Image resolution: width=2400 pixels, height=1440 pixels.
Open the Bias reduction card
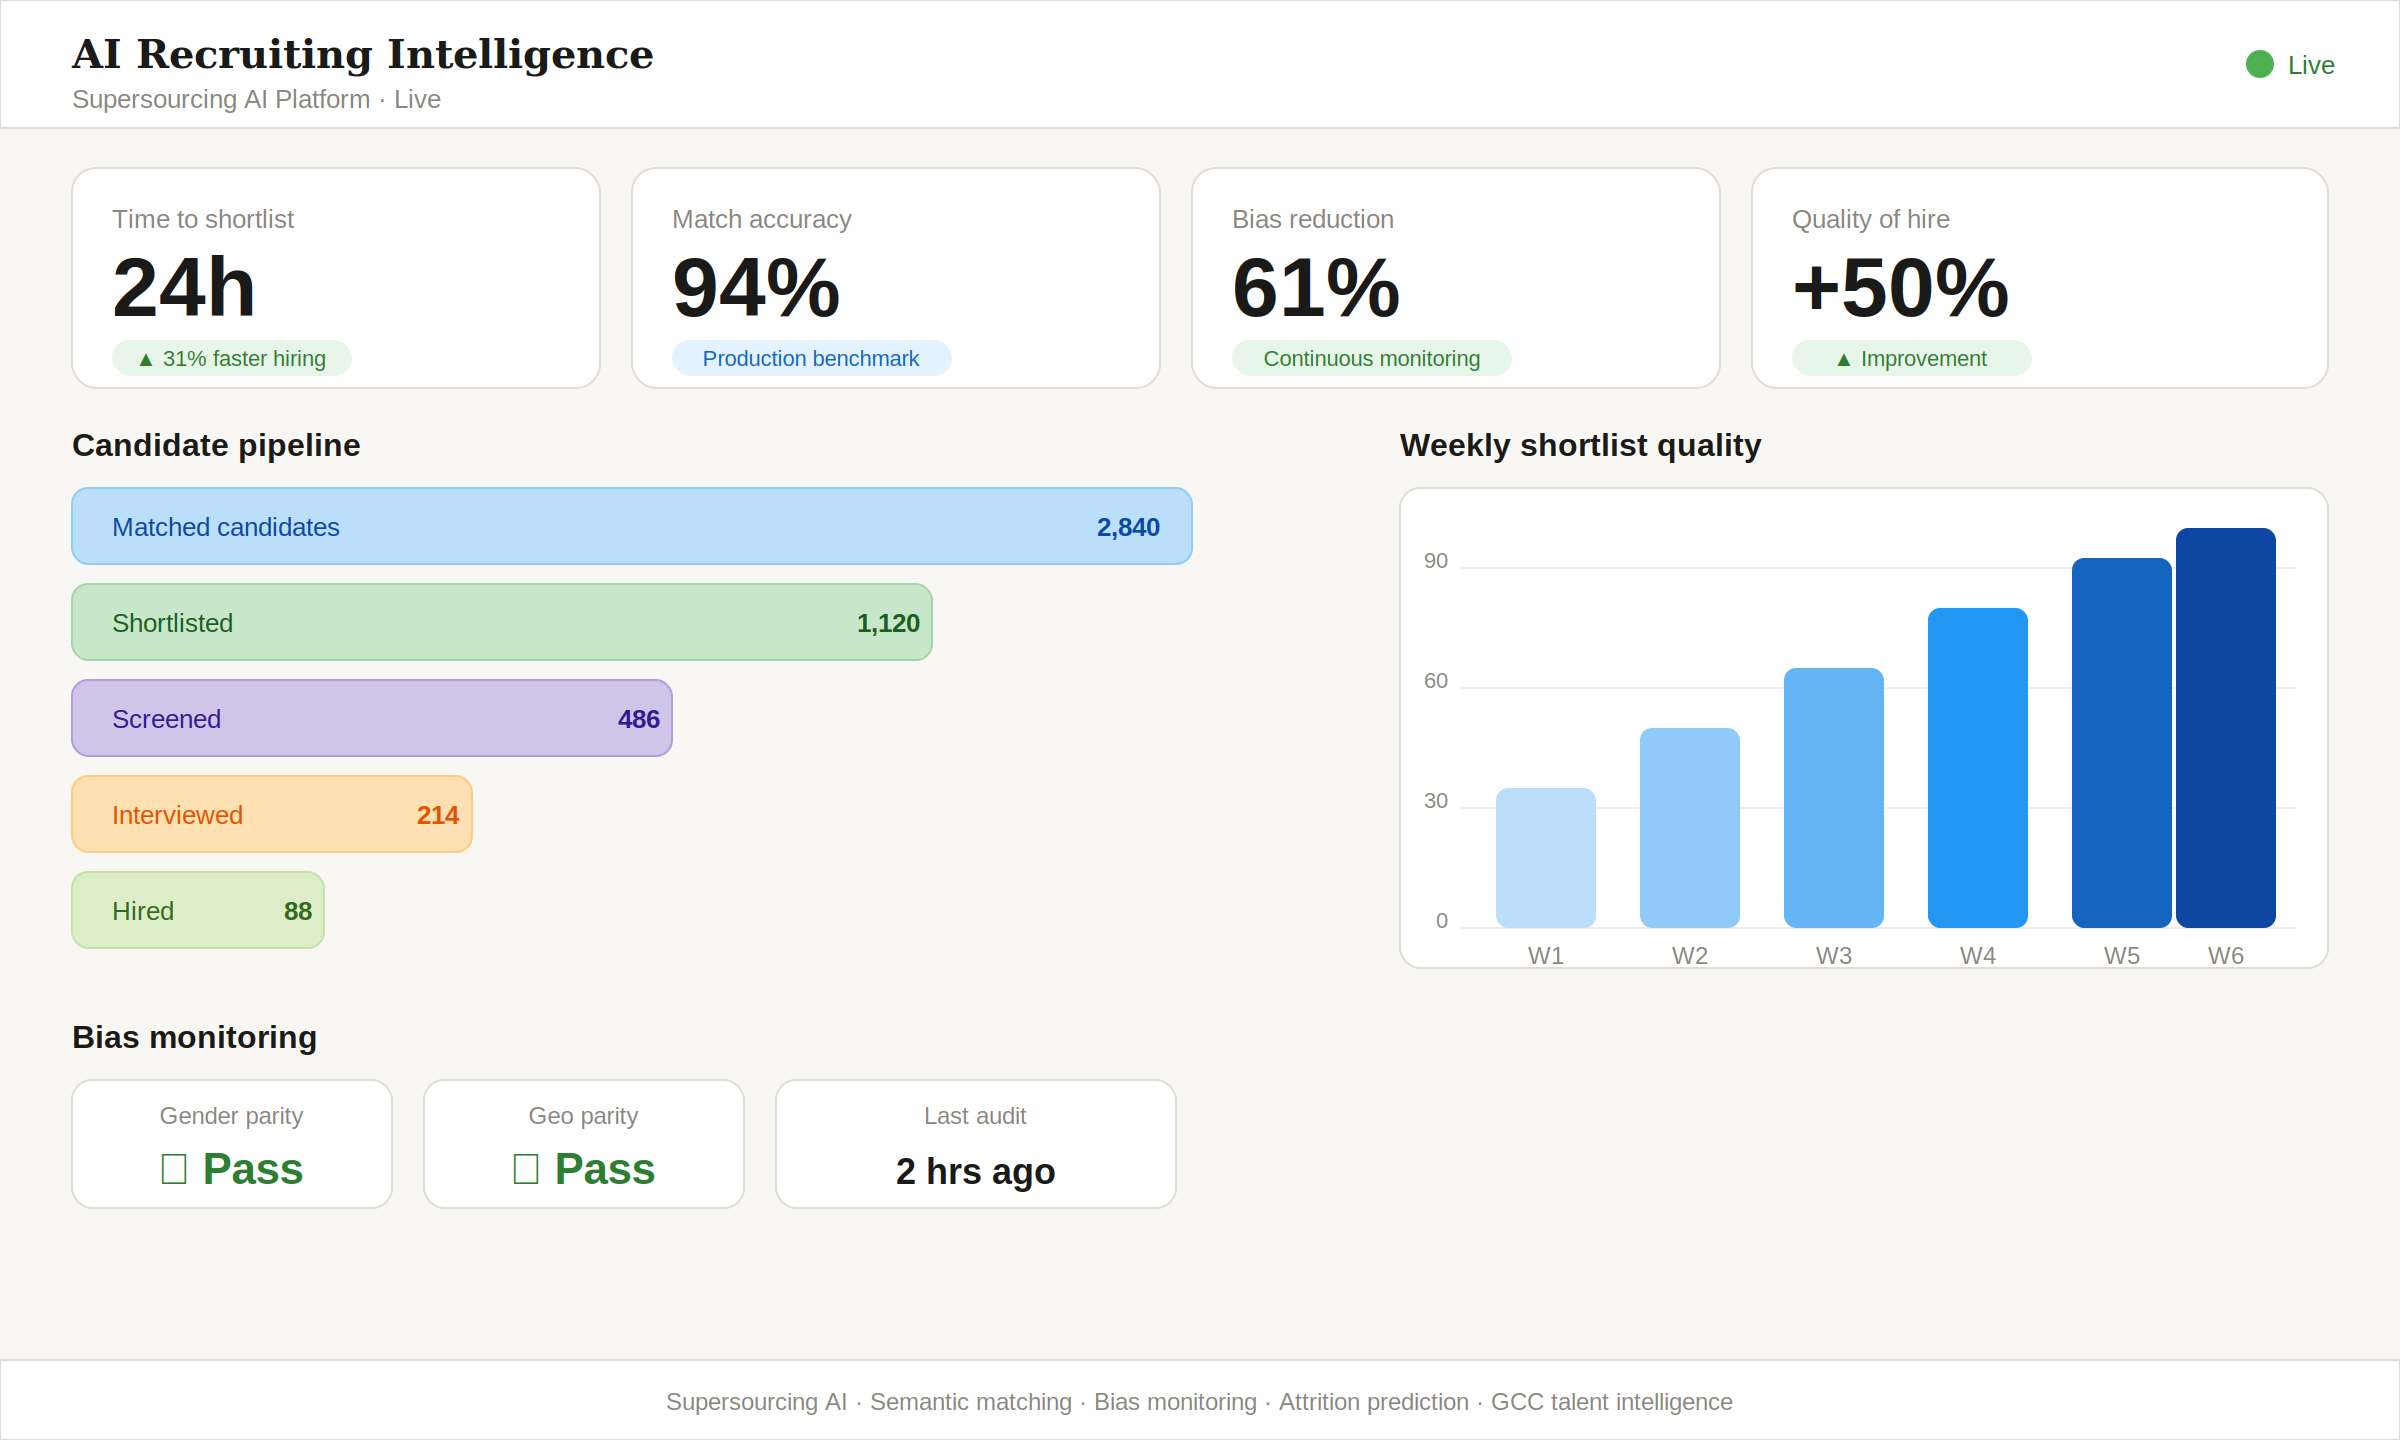[1456, 278]
